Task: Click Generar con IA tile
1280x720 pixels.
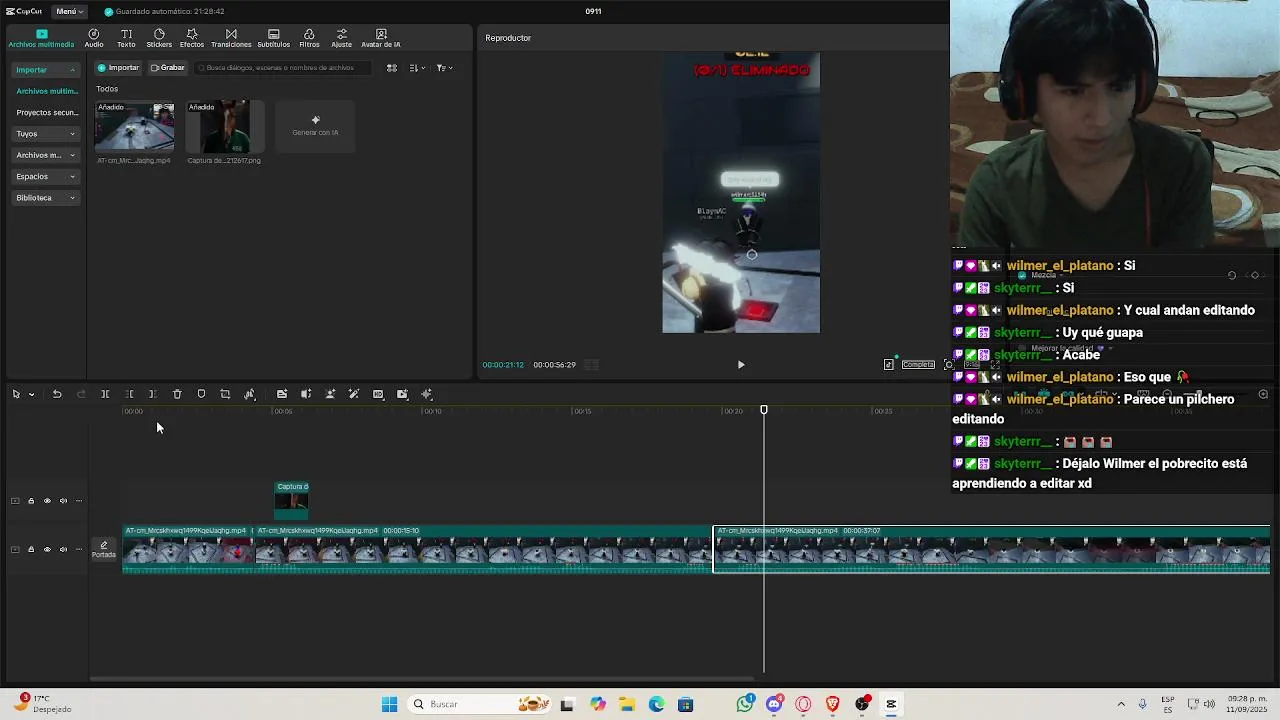Action: [315, 125]
